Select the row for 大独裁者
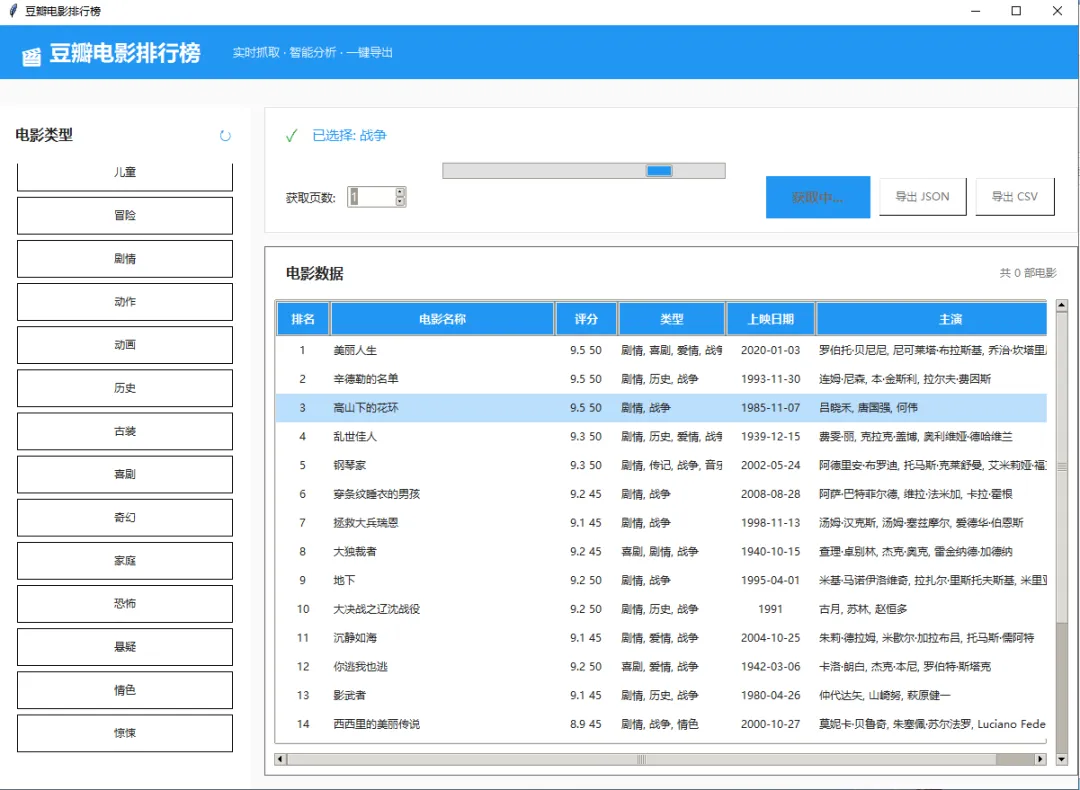 click(661, 552)
